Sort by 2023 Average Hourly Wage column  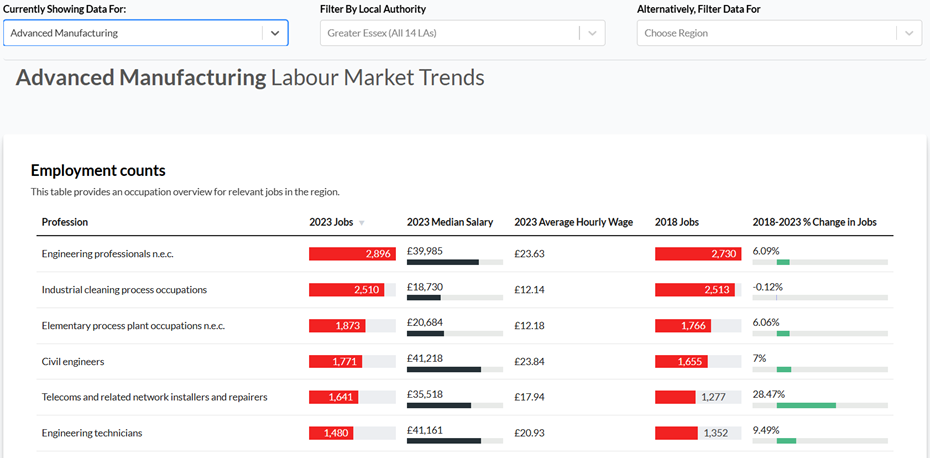tap(573, 222)
